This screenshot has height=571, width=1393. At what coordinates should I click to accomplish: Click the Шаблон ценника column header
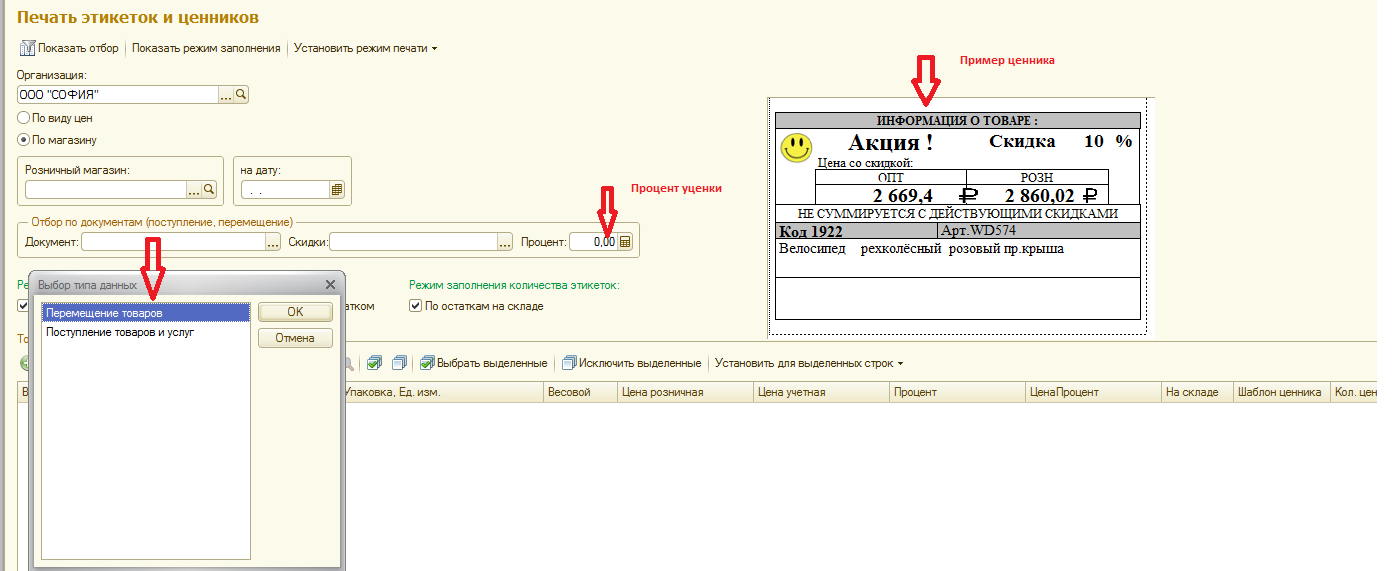1282,392
